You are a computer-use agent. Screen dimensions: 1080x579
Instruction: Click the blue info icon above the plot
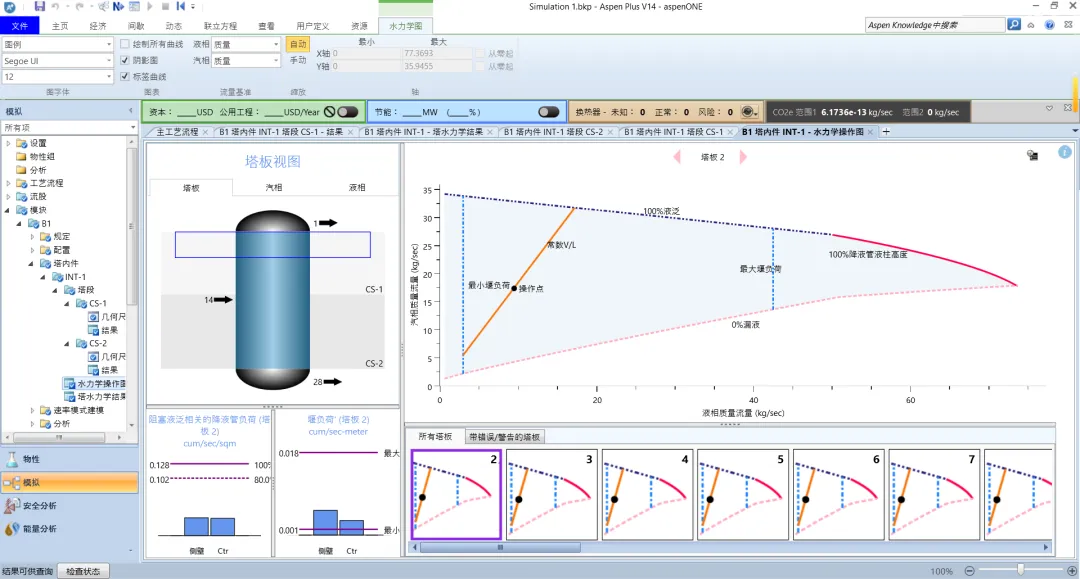tap(1064, 153)
